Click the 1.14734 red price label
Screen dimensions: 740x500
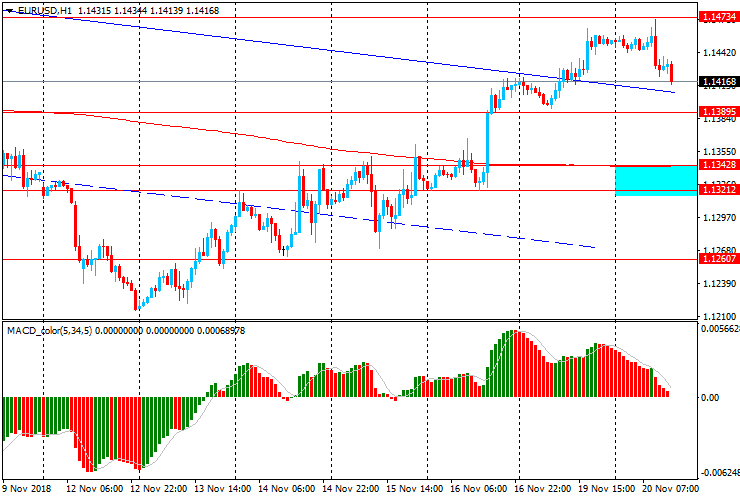point(719,17)
